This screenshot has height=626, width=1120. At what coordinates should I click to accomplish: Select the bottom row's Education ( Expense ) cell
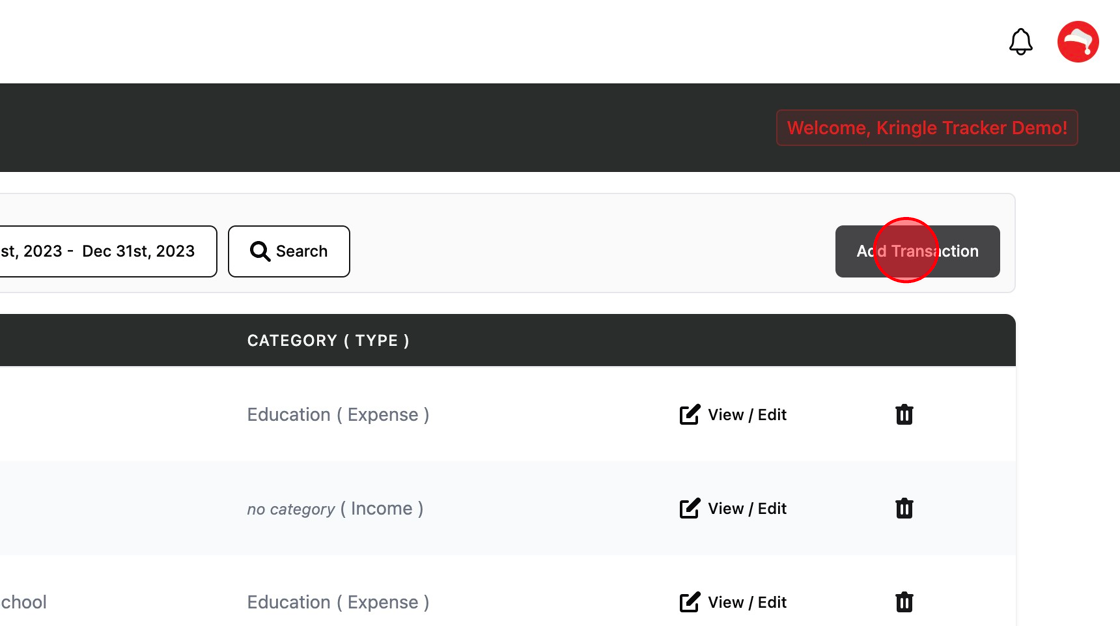click(x=338, y=602)
